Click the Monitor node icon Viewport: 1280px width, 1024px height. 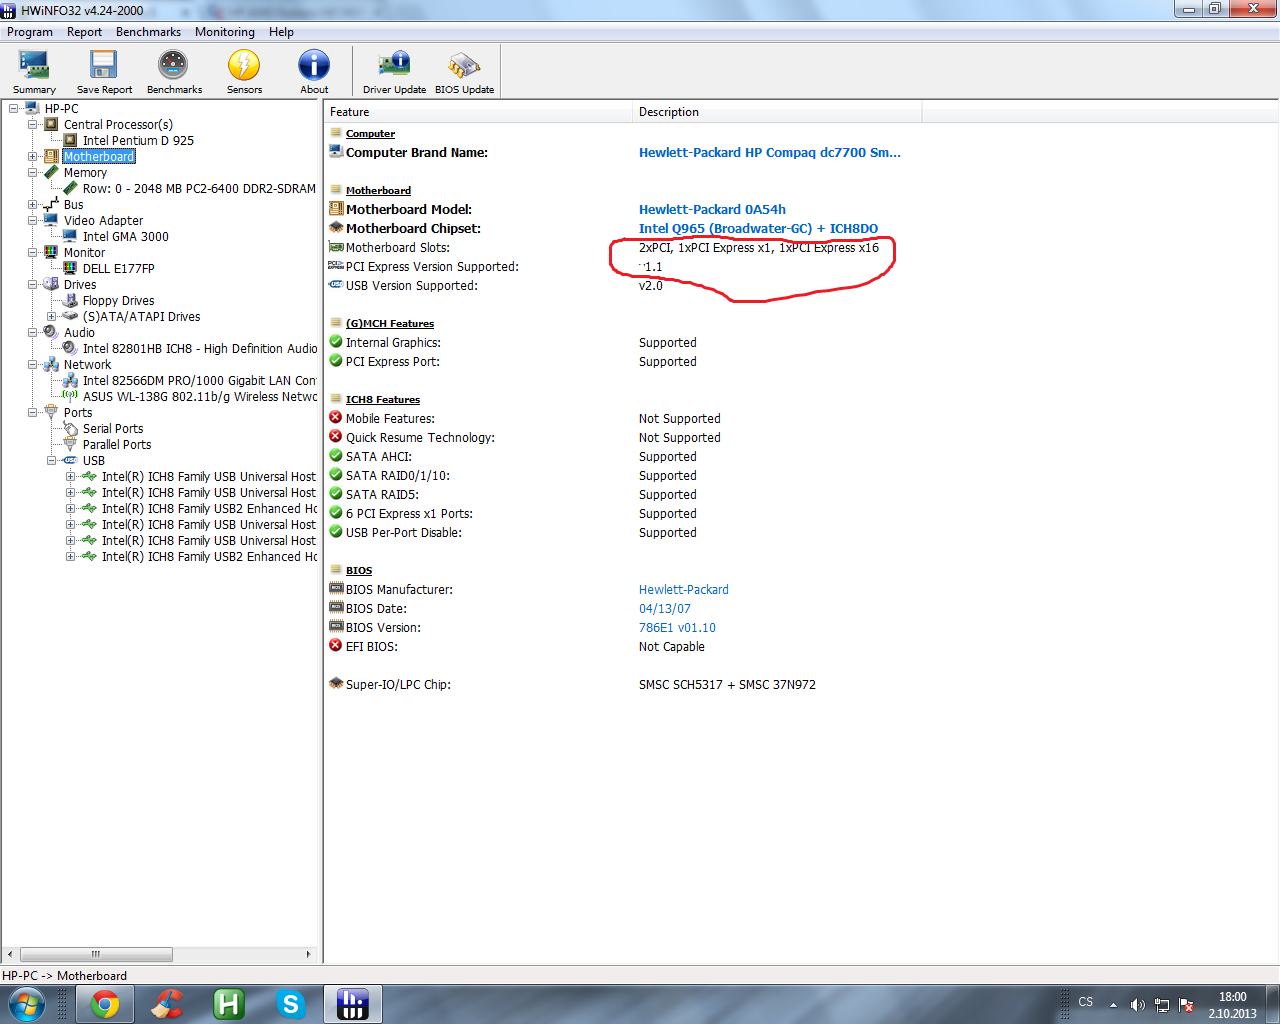pyautogui.click(x=51, y=252)
